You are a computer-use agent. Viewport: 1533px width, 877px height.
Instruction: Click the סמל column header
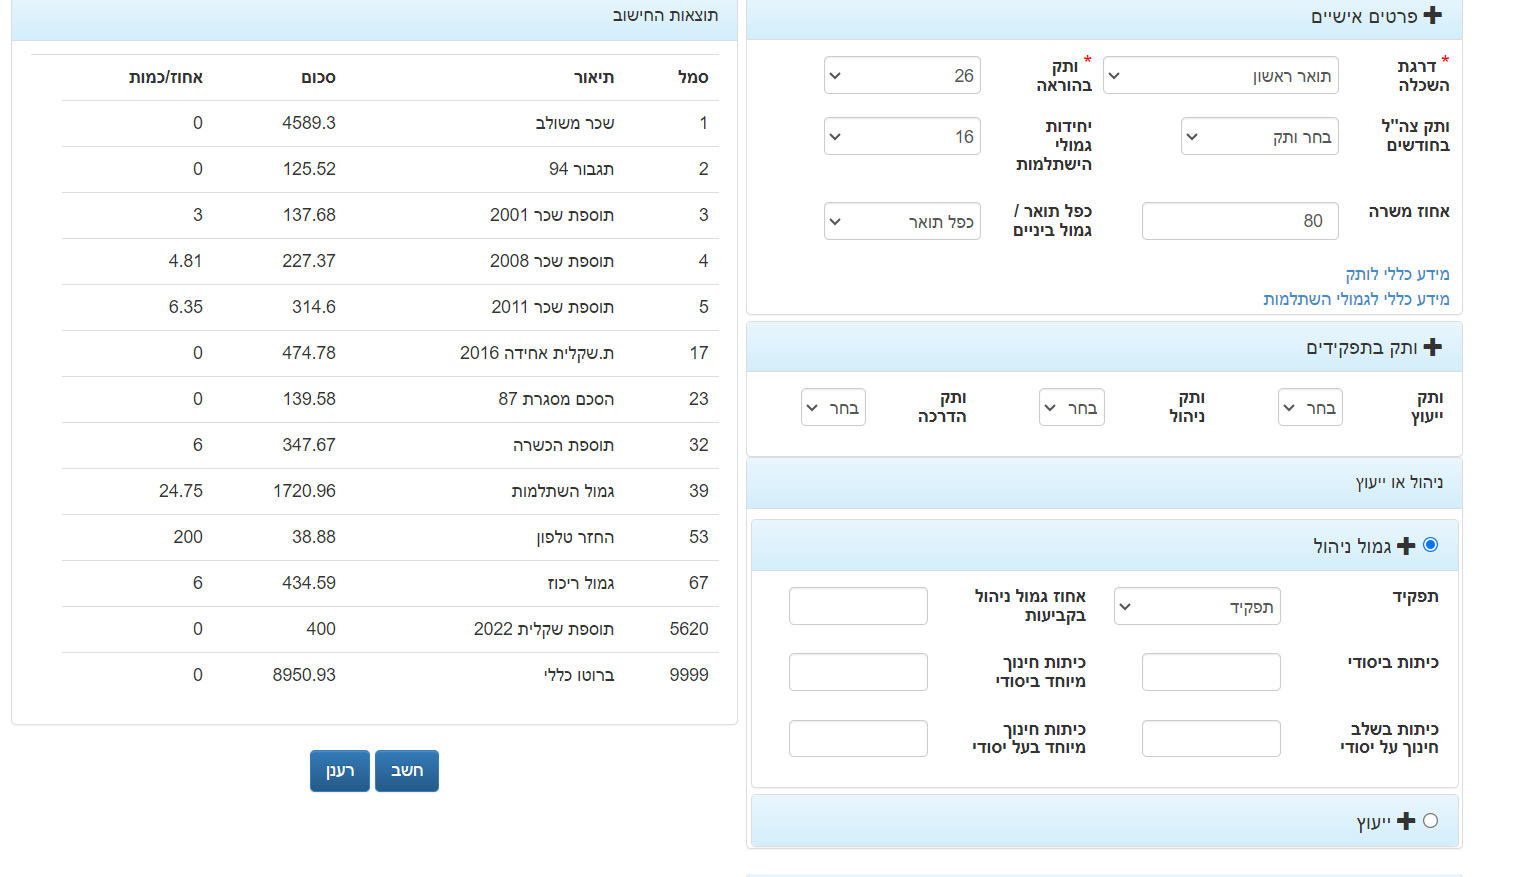coord(693,77)
